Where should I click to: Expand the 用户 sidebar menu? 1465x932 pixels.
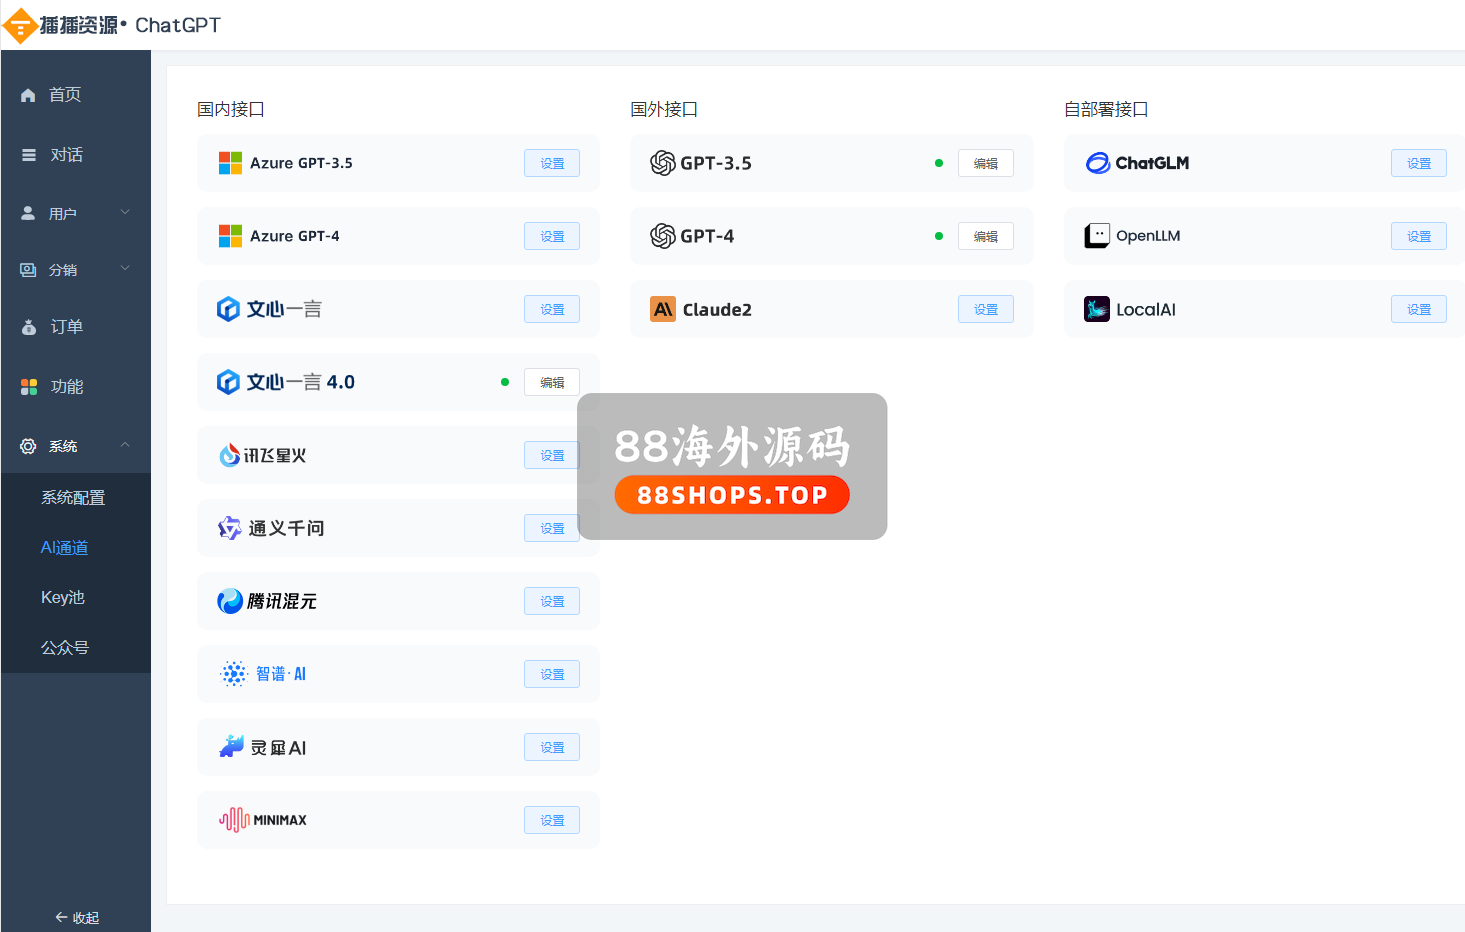[x=75, y=213]
